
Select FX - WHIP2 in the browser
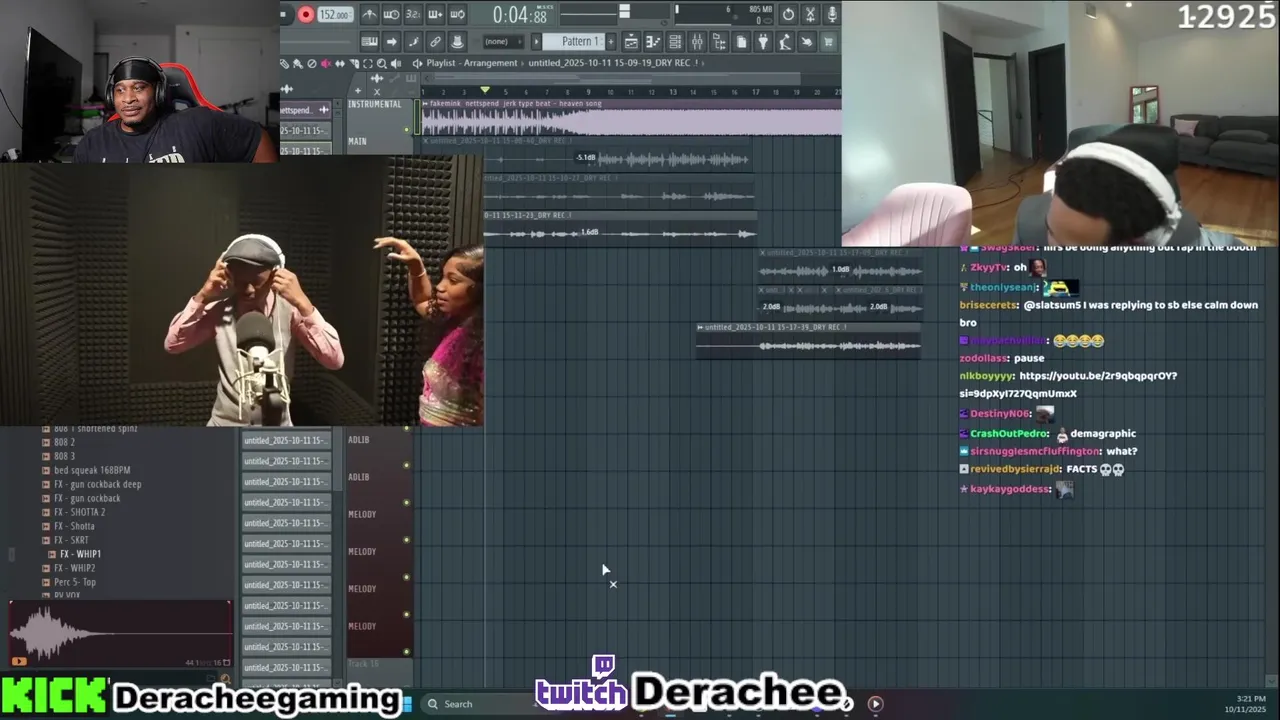tap(75, 568)
